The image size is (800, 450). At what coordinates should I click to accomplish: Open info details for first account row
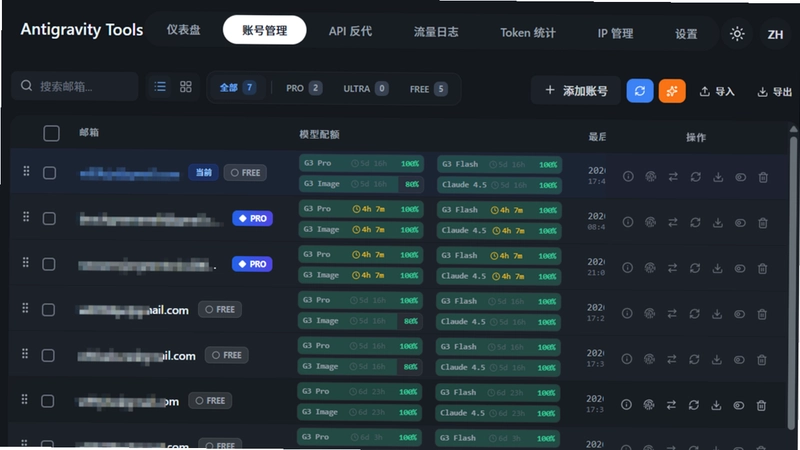(x=628, y=177)
